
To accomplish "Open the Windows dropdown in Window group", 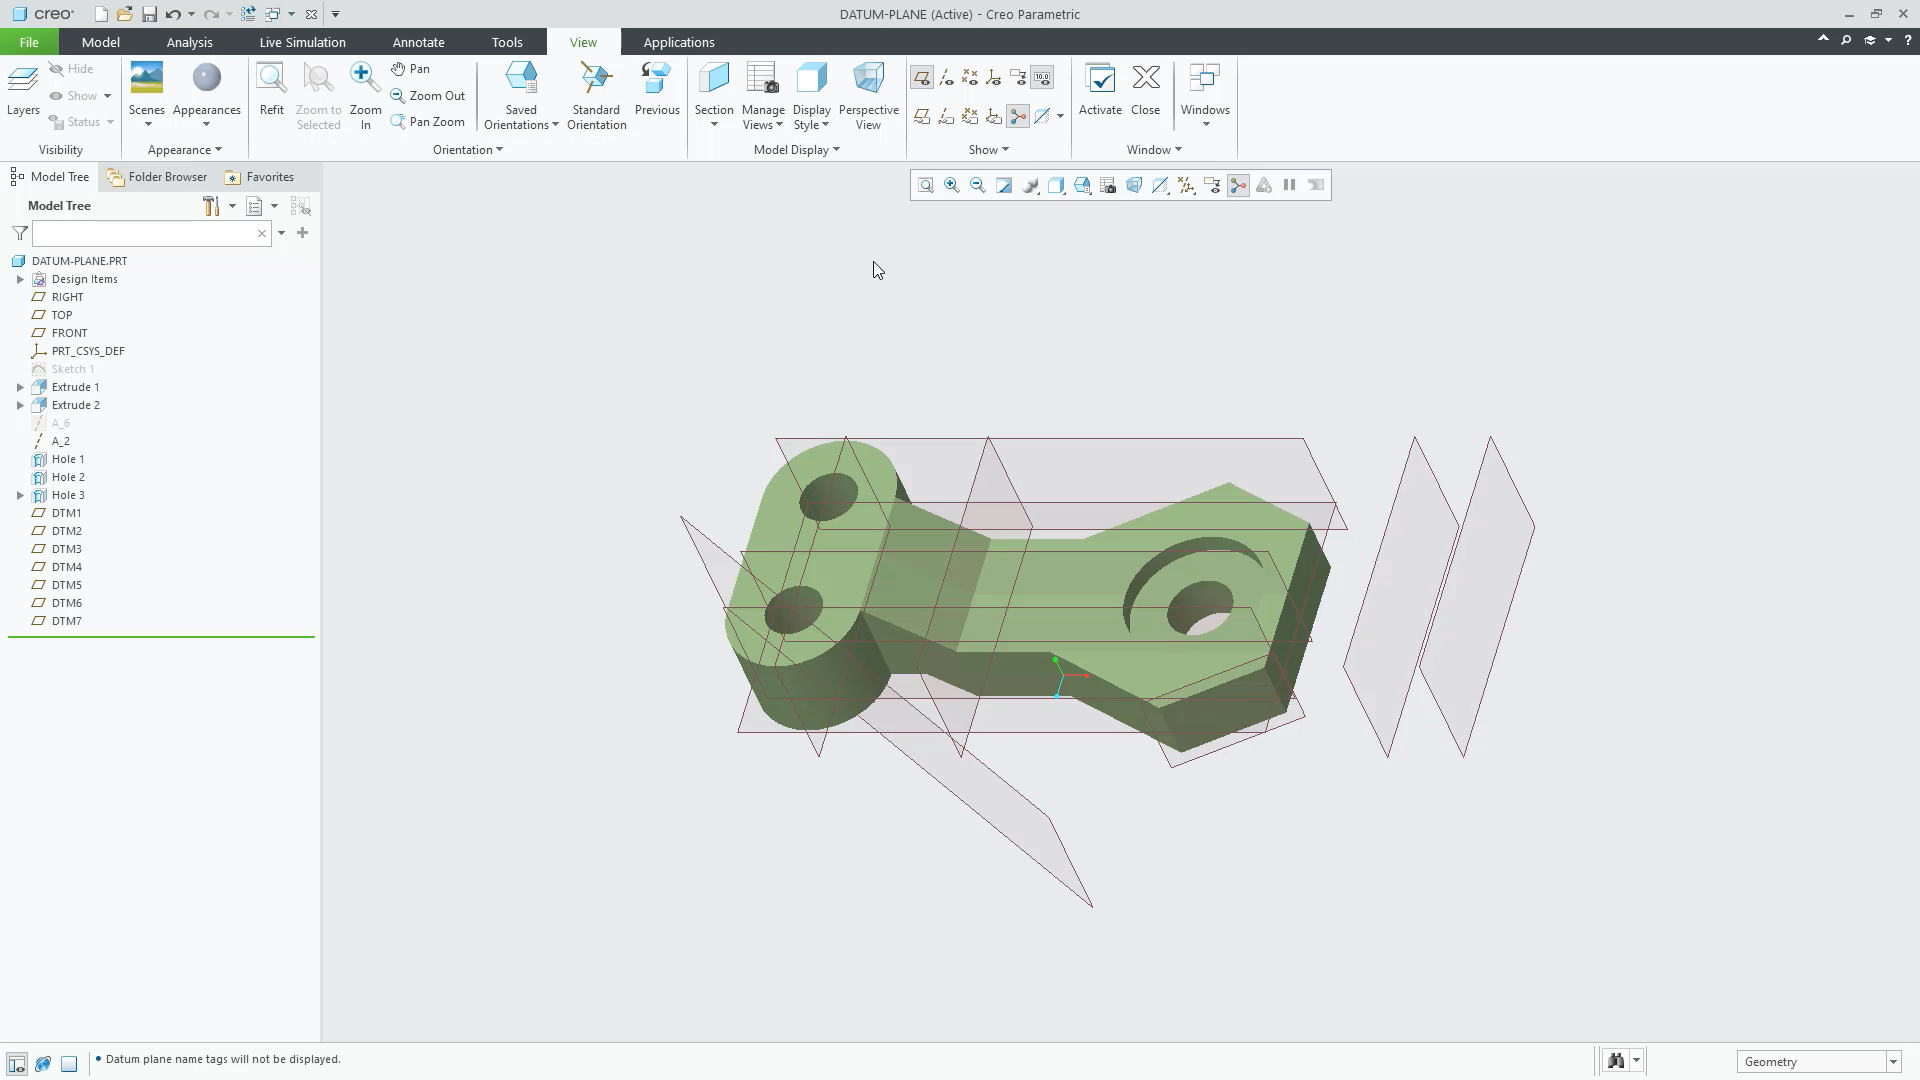I will pyautogui.click(x=1204, y=95).
